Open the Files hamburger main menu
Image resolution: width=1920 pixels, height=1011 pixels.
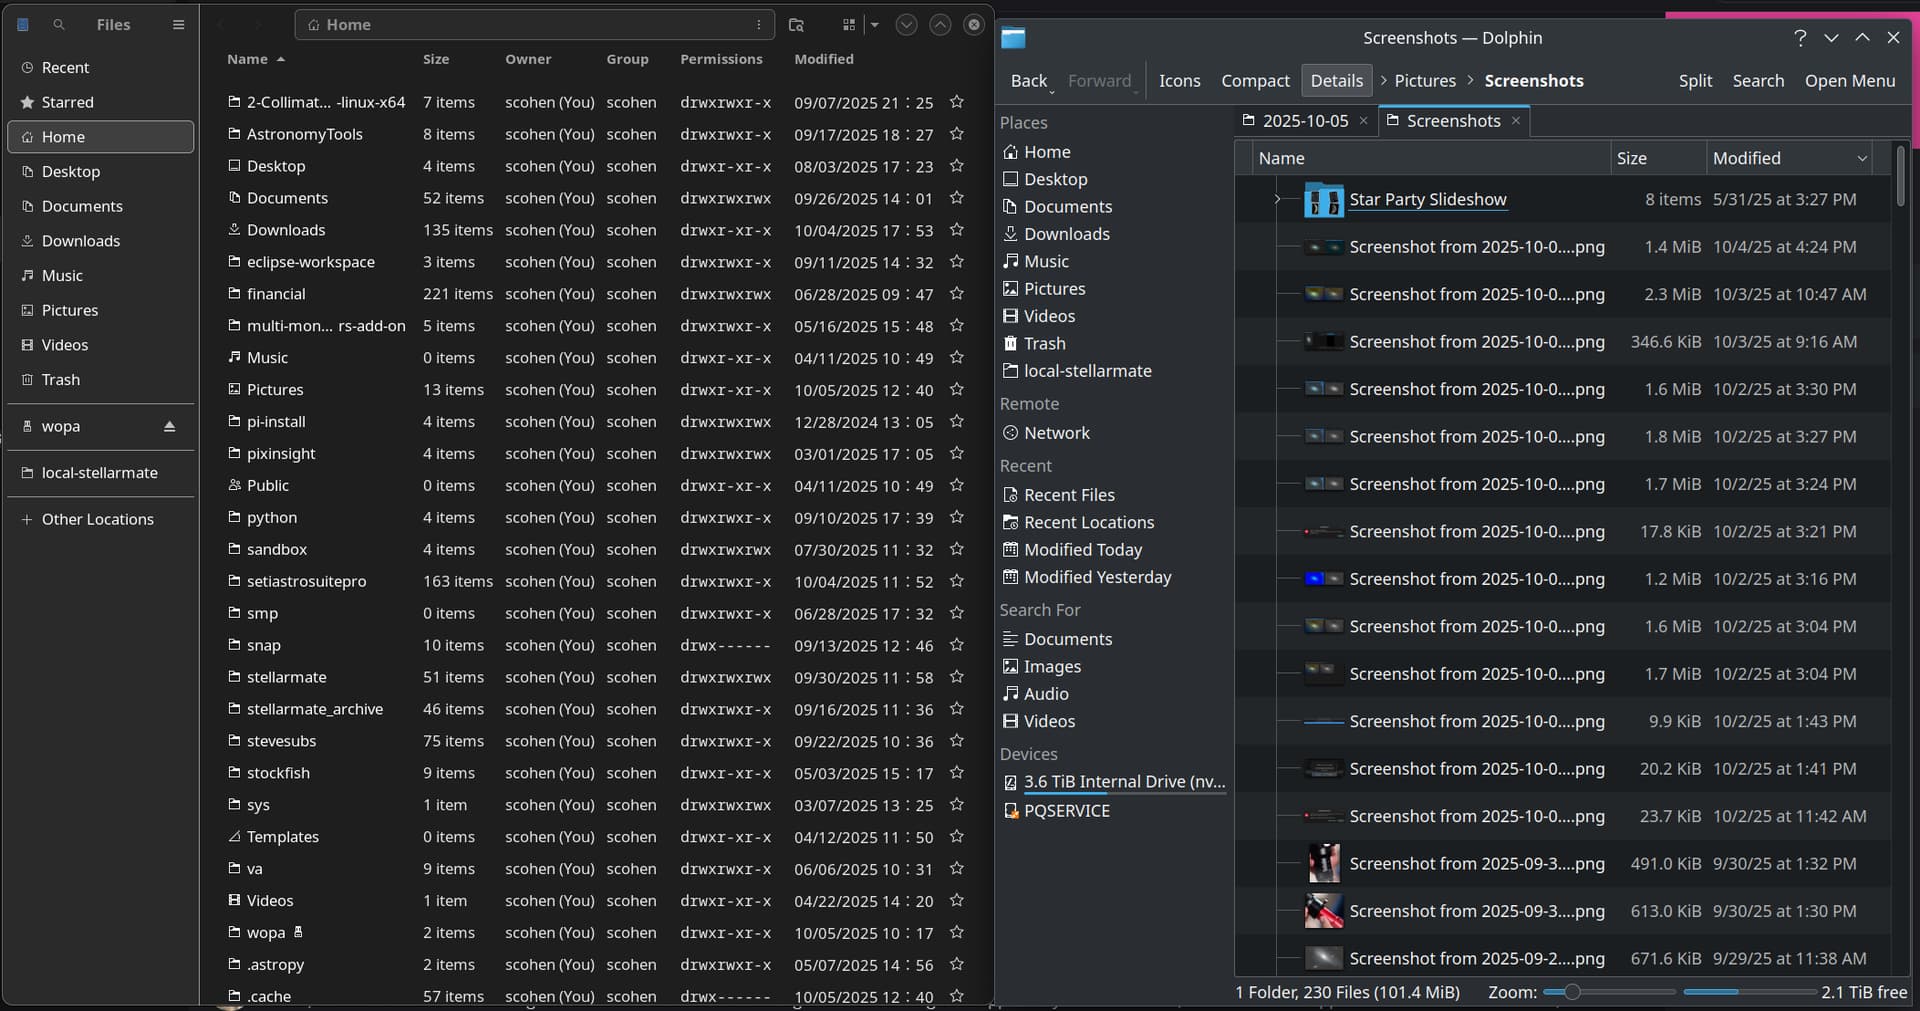178,25
